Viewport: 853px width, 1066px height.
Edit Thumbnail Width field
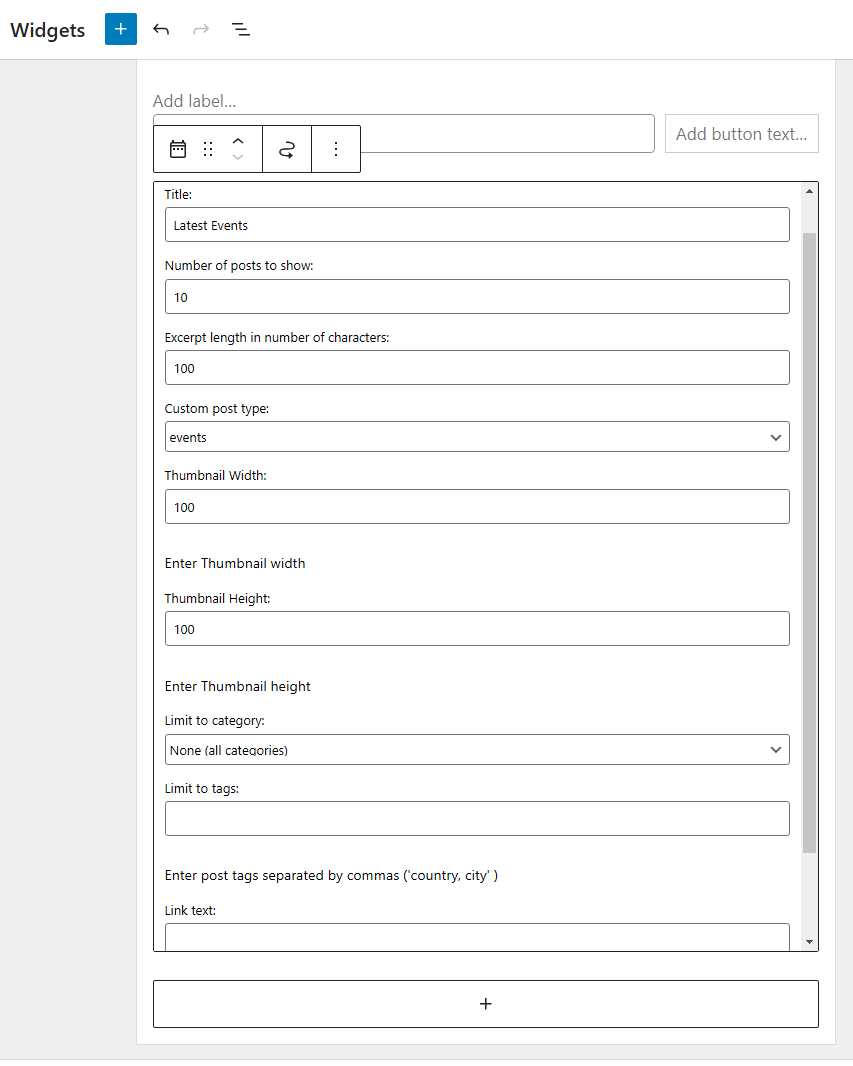click(477, 506)
